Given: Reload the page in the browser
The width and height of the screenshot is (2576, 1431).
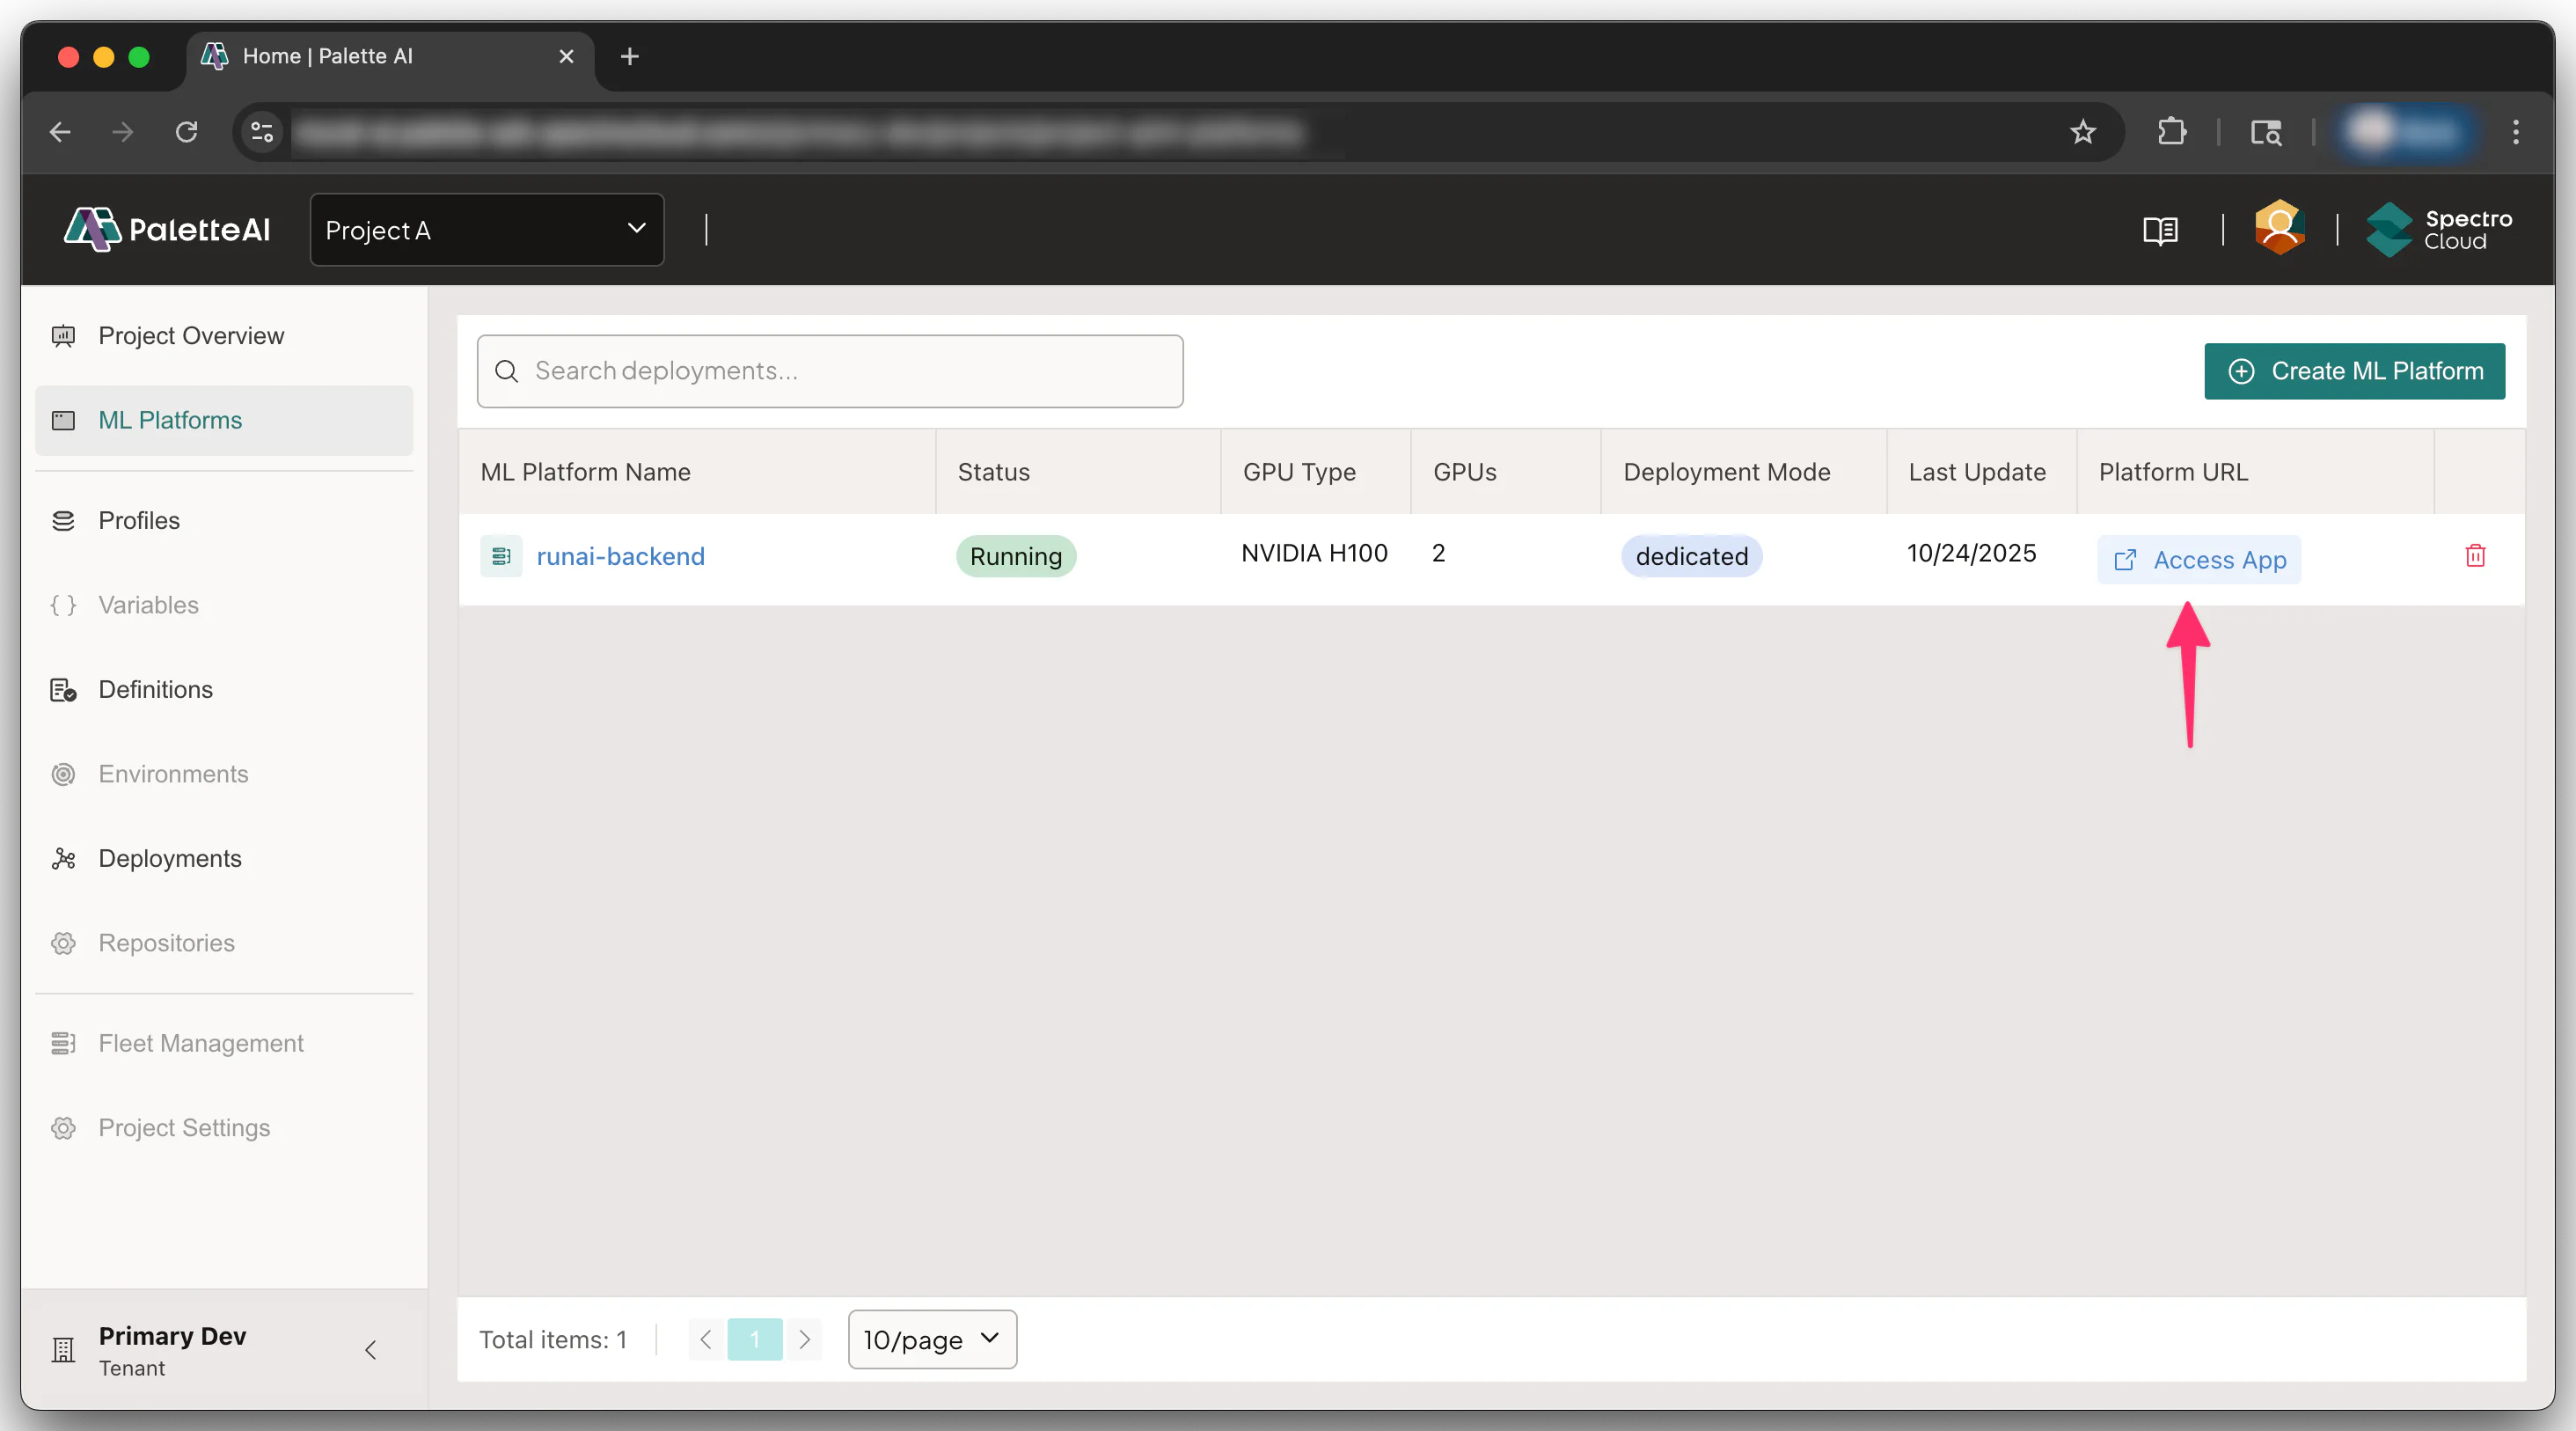Looking at the screenshot, I should click(x=186, y=132).
